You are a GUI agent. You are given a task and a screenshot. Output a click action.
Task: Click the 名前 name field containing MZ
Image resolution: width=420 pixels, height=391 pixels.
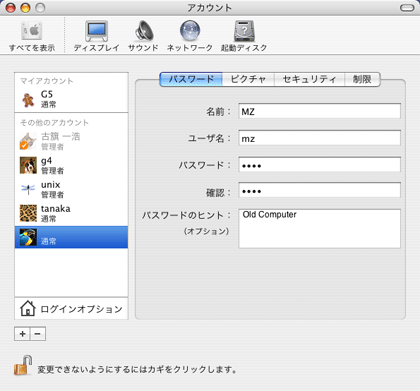point(319,111)
